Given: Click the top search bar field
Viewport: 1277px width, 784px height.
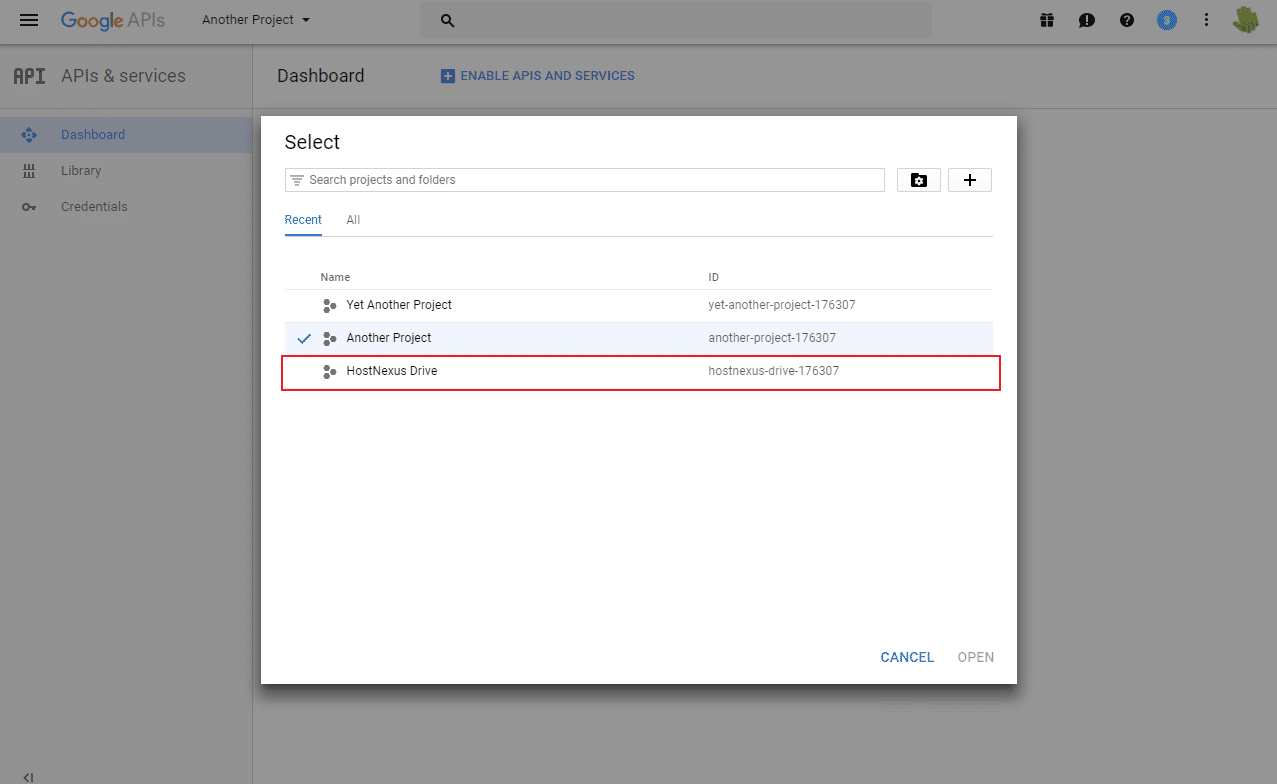Looking at the screenshot, I should click(x=676, y=20).
